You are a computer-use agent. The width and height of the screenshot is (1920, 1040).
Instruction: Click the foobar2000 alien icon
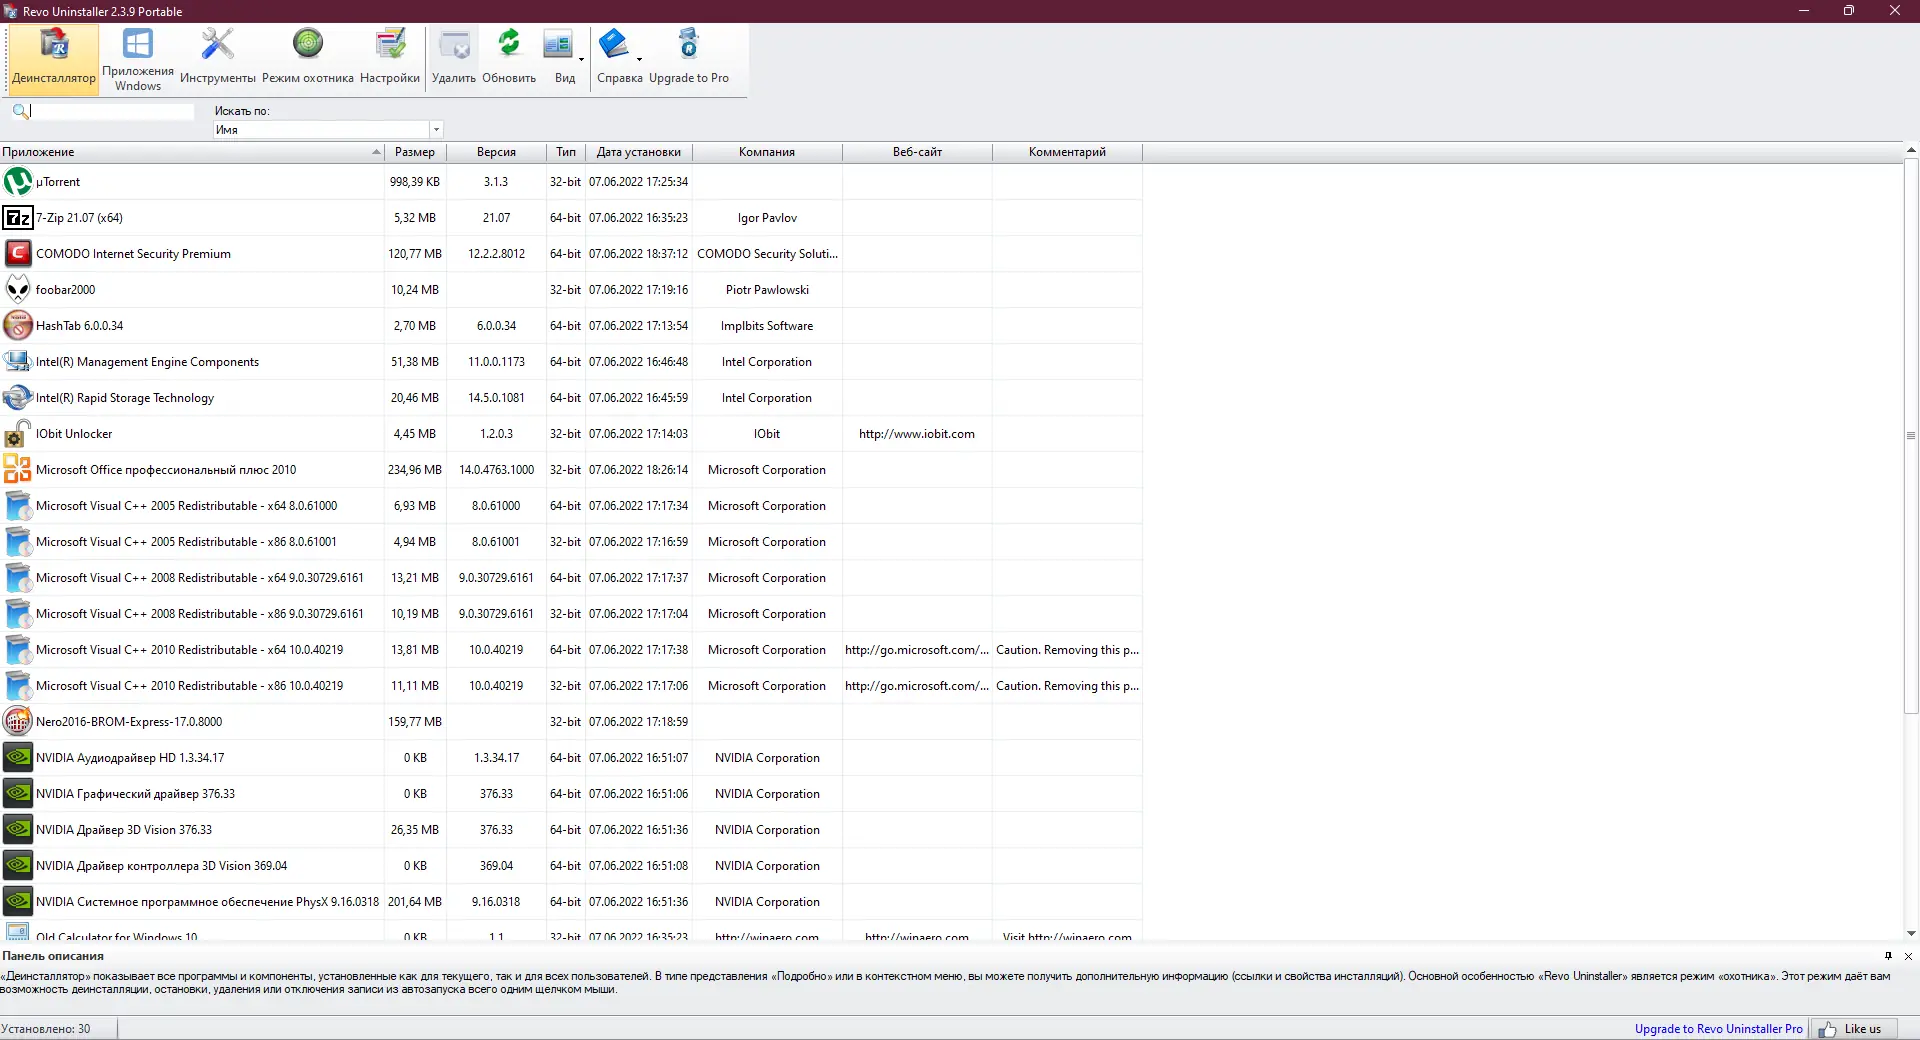[x=18, y=290]
